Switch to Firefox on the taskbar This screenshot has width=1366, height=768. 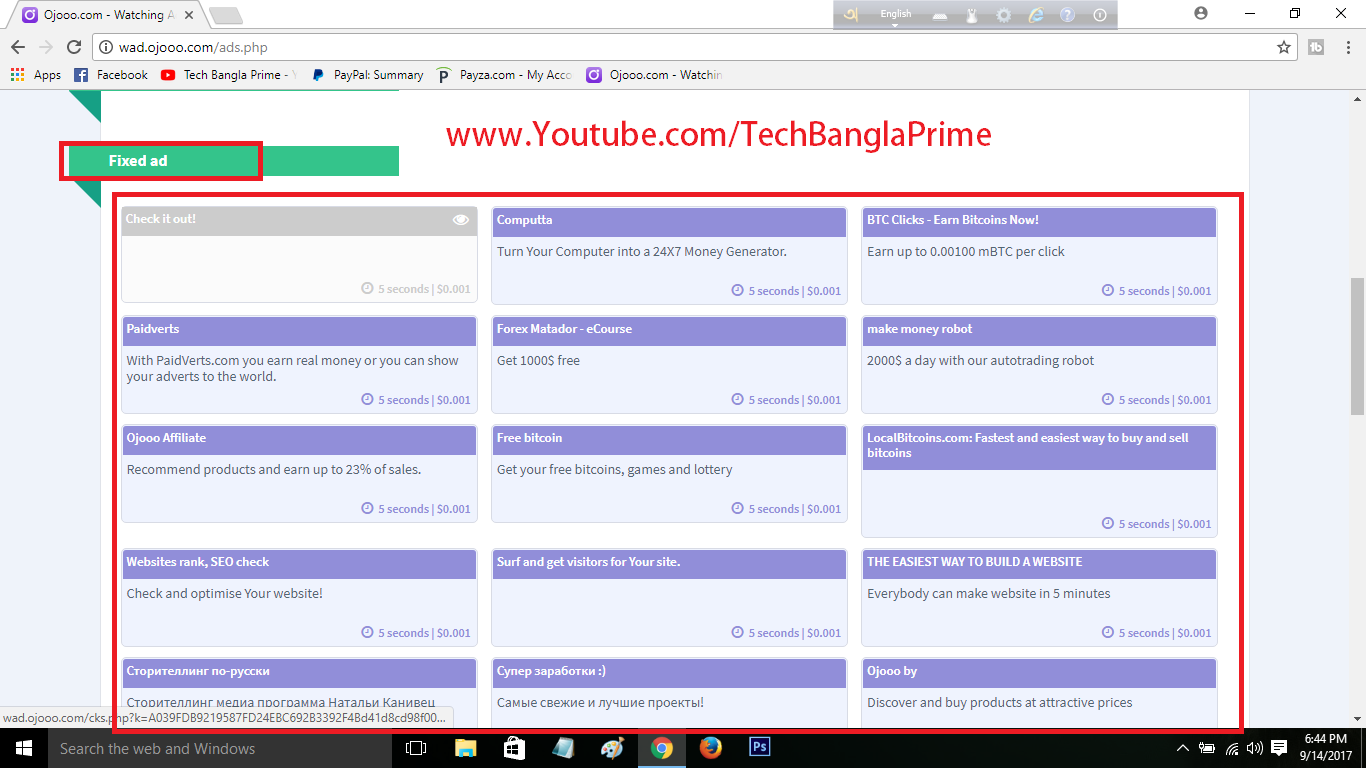point(710,748)
